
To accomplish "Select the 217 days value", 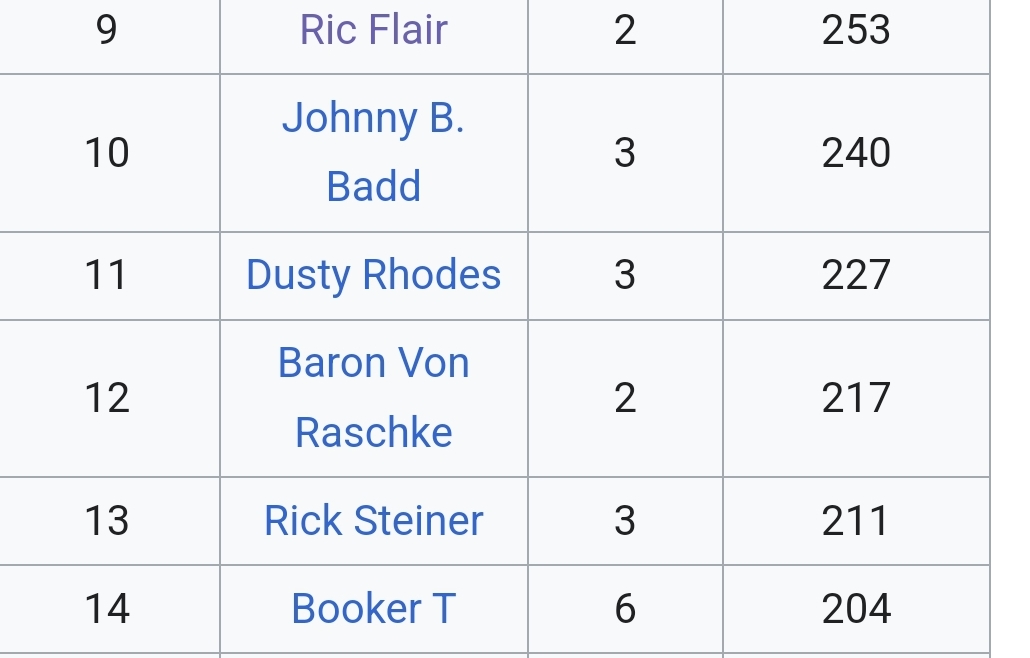I will point(856,398).
